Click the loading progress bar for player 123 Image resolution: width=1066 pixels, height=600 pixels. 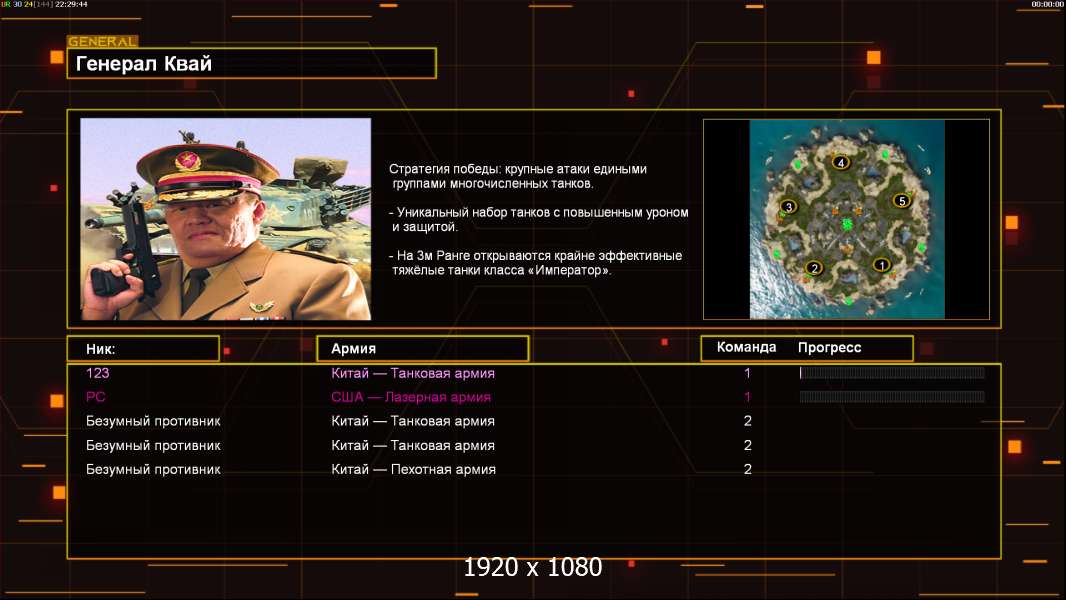(891, 373)
